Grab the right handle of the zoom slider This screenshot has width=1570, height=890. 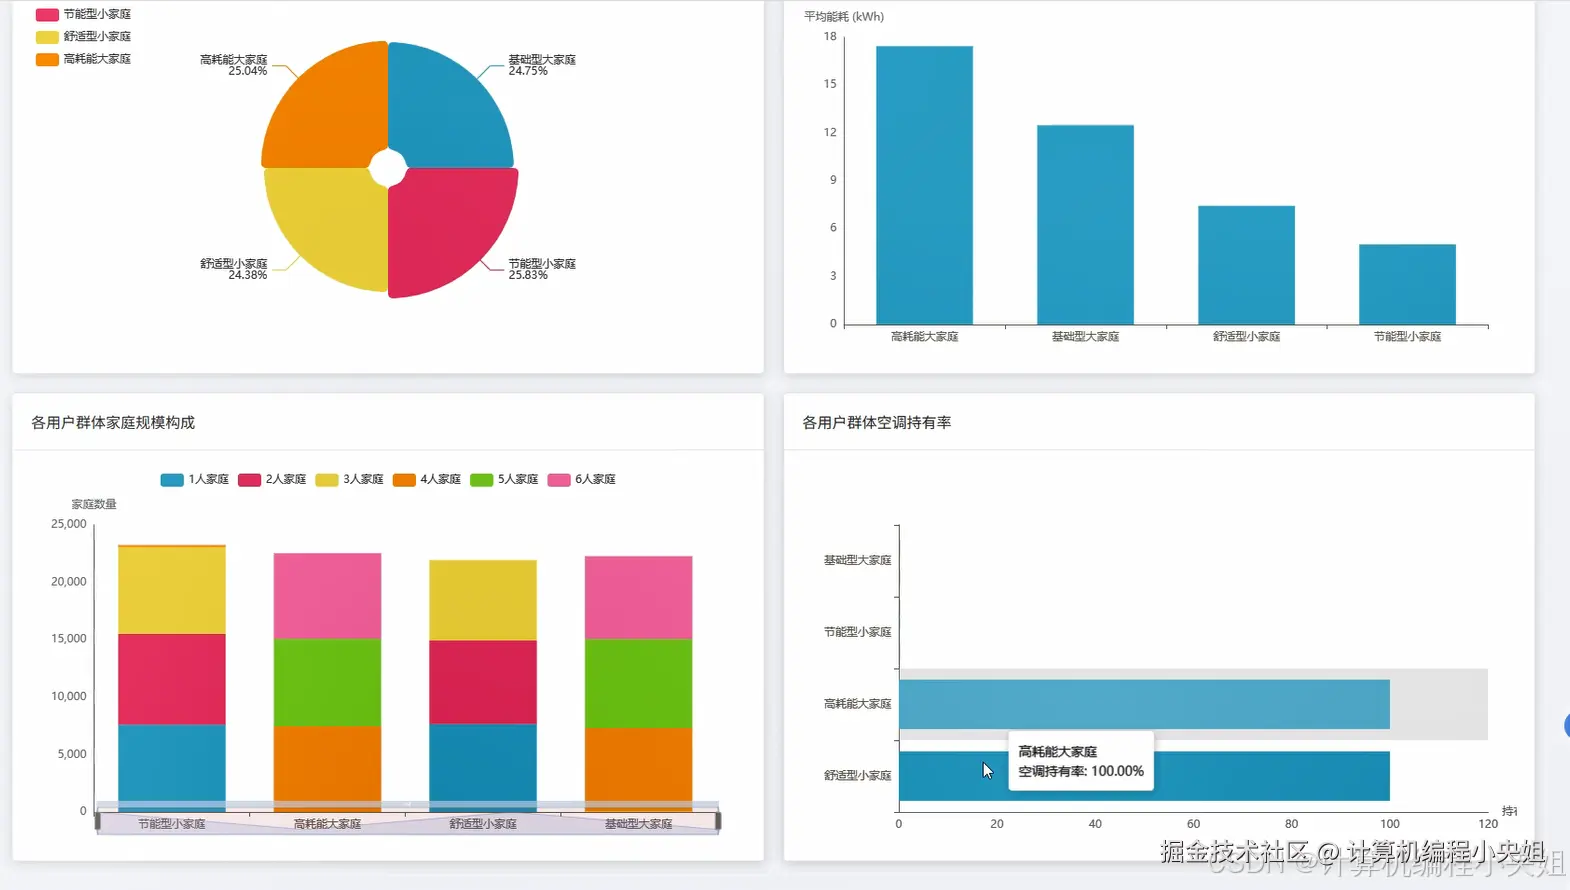(x=718, y=822)
